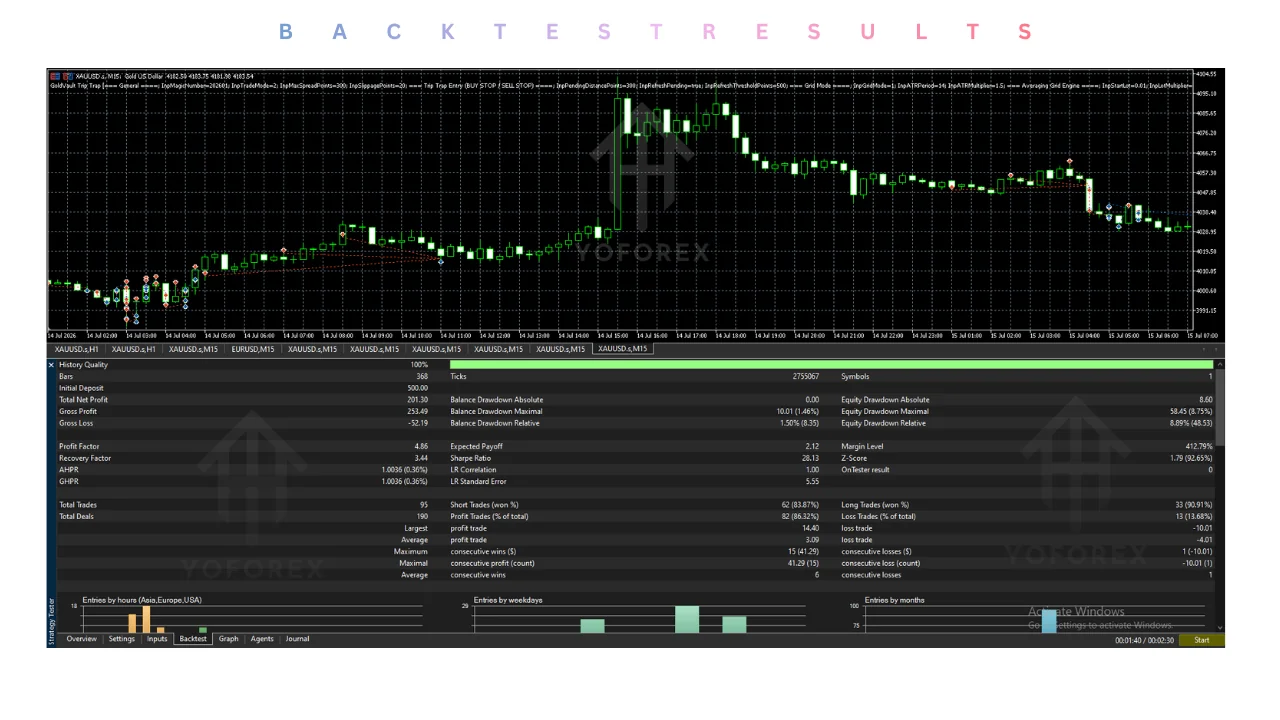This screenshot has width=1280, height=720.
Task: Open the Graph tab
Action: [229, 639]
